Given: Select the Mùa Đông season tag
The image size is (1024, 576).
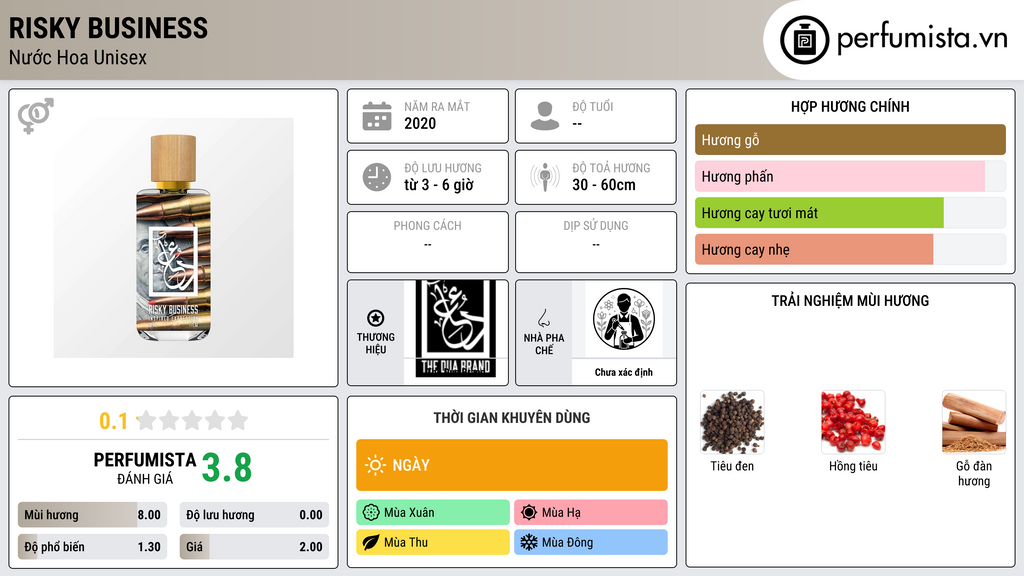Looking at the screenshot, I should [x=591, y=542].
